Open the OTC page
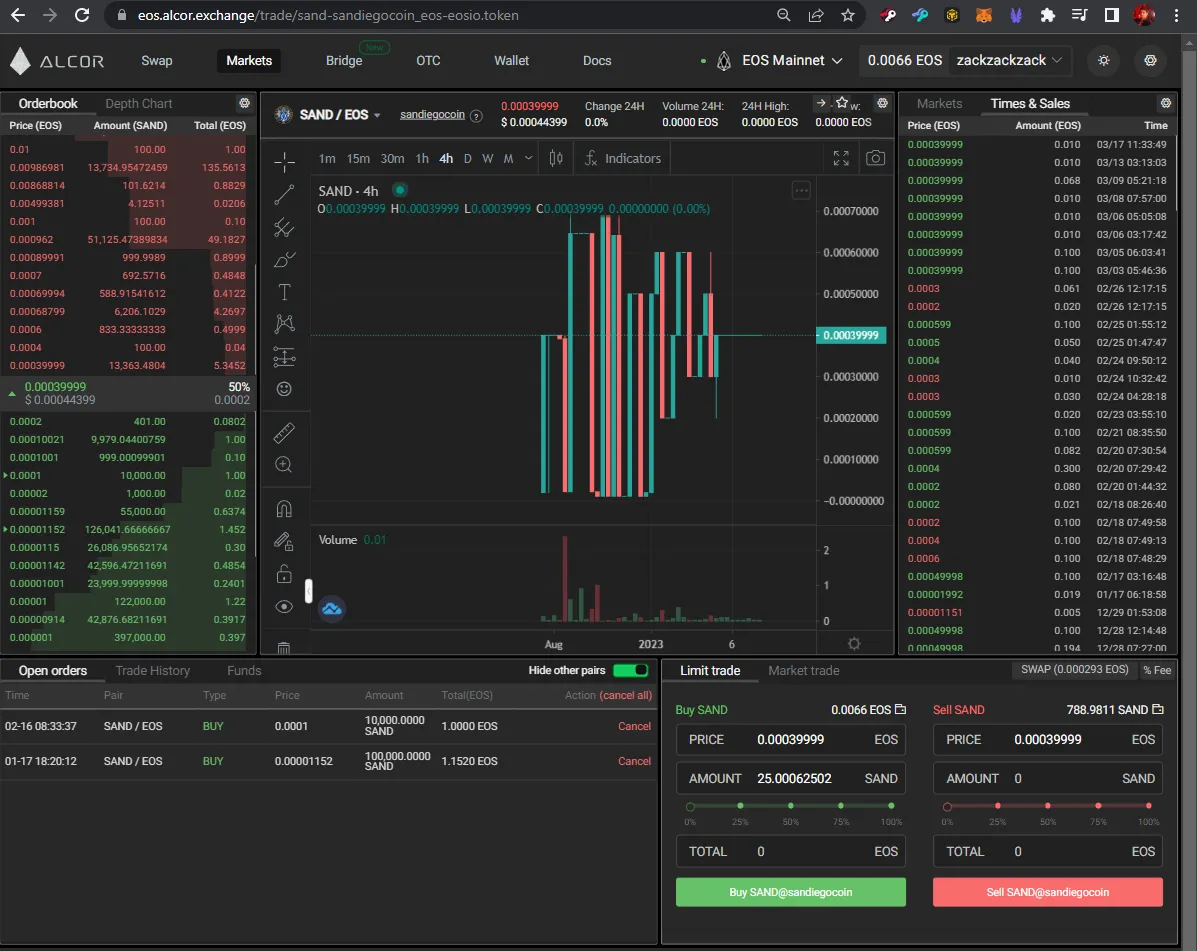 coord(428,60)
